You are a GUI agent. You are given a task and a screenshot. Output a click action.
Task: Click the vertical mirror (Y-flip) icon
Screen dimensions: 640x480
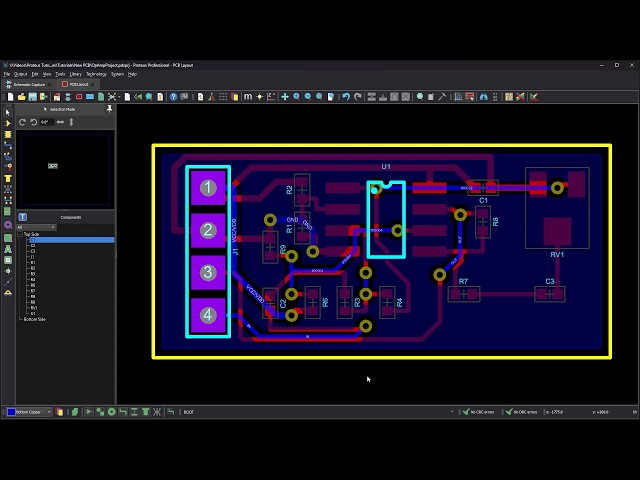[x=71, y=122]
